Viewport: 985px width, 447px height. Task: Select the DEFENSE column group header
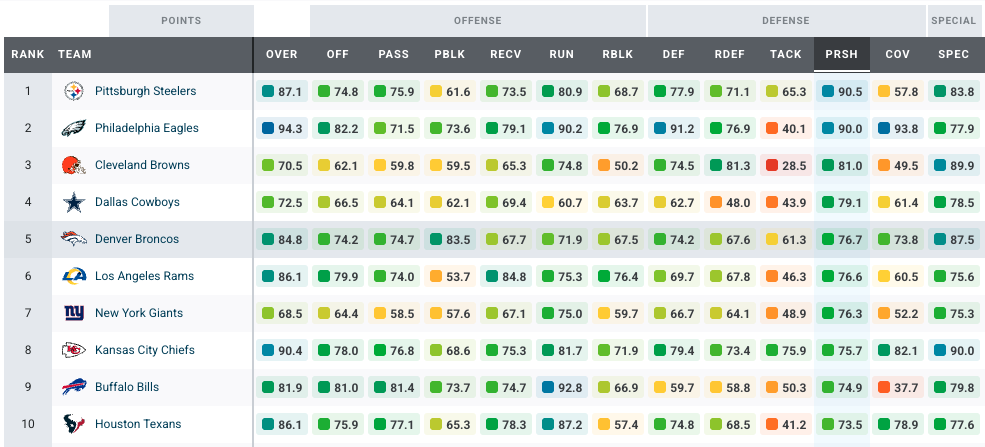tap(786, 21)
